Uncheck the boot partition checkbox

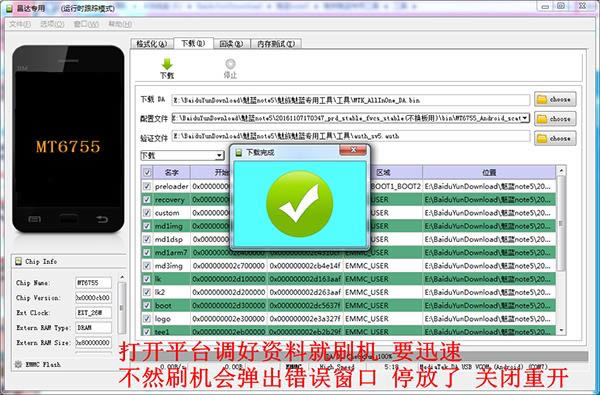click(x=147, y=305)
